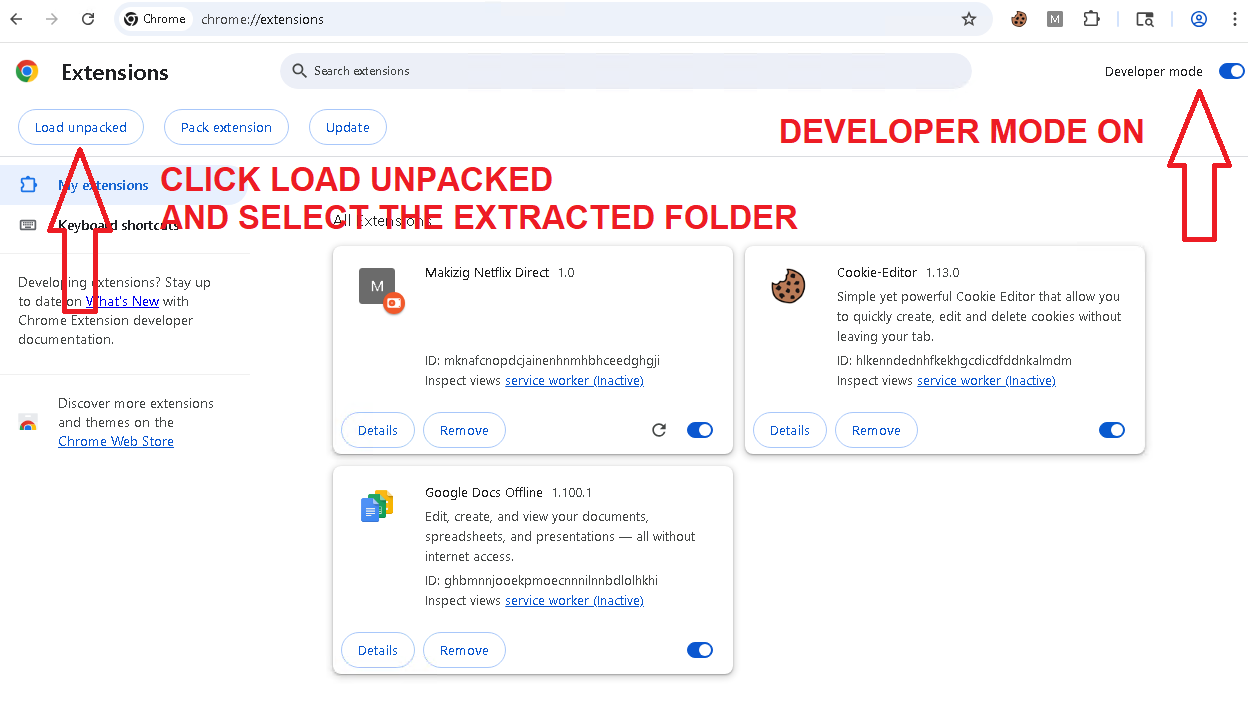Open the browser profile account icon
This screenshot has height=710, width=1248.
coord(1198,19)
